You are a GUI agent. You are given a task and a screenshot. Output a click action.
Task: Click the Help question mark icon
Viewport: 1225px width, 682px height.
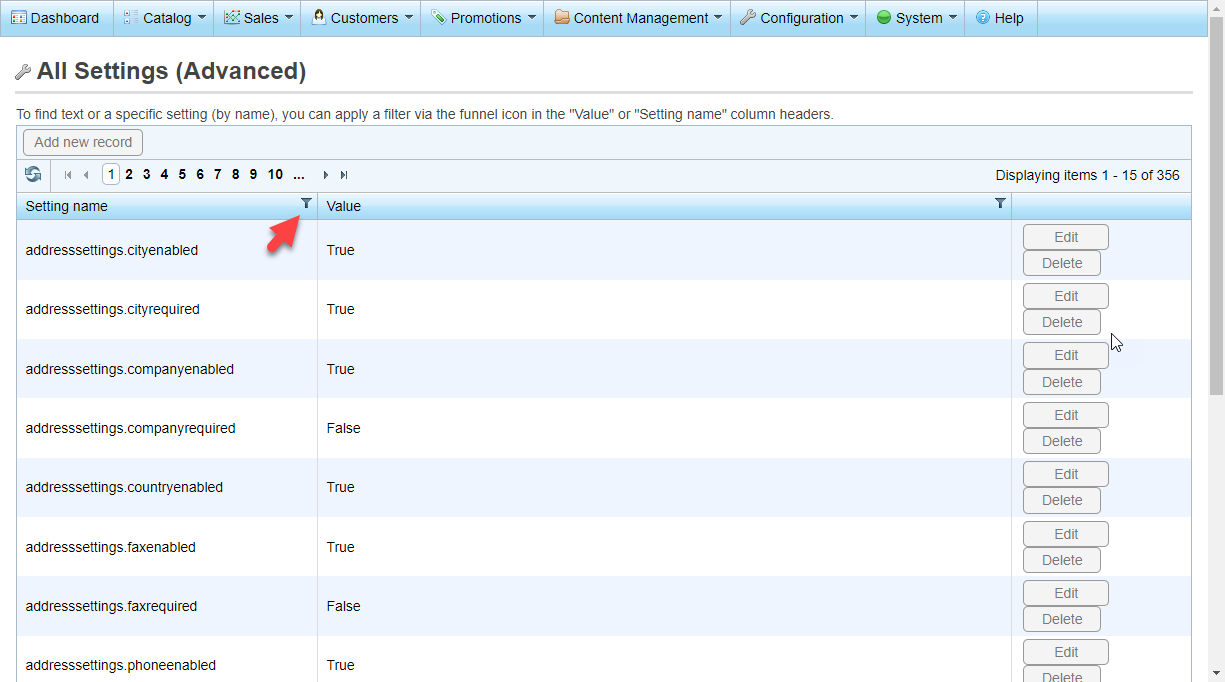[983, 18]
